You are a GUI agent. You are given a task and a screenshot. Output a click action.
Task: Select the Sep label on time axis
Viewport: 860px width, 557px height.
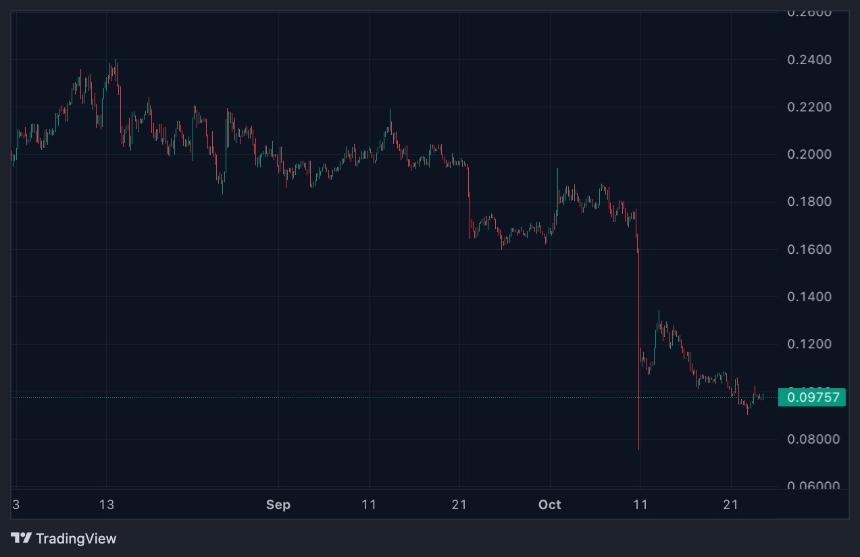coord(278,504)
